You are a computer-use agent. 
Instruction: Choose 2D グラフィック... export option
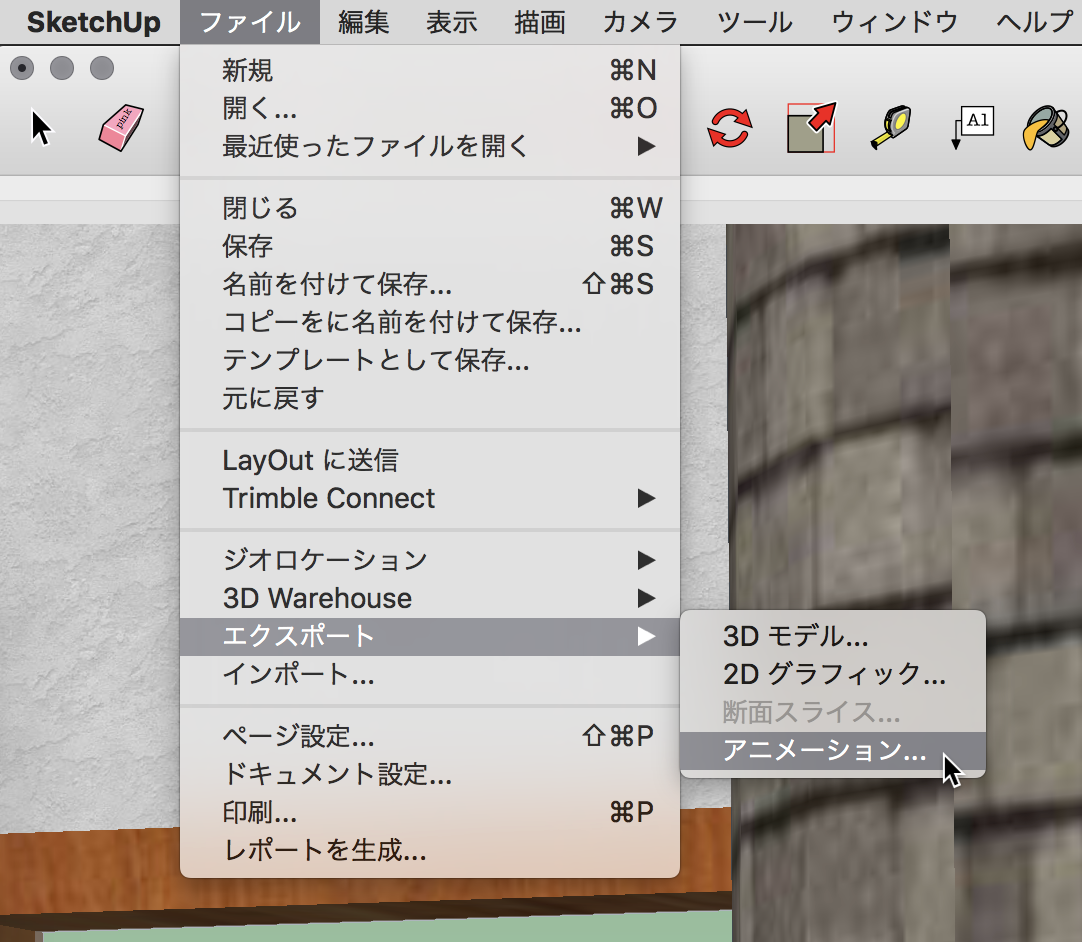[x=833, y=674]
